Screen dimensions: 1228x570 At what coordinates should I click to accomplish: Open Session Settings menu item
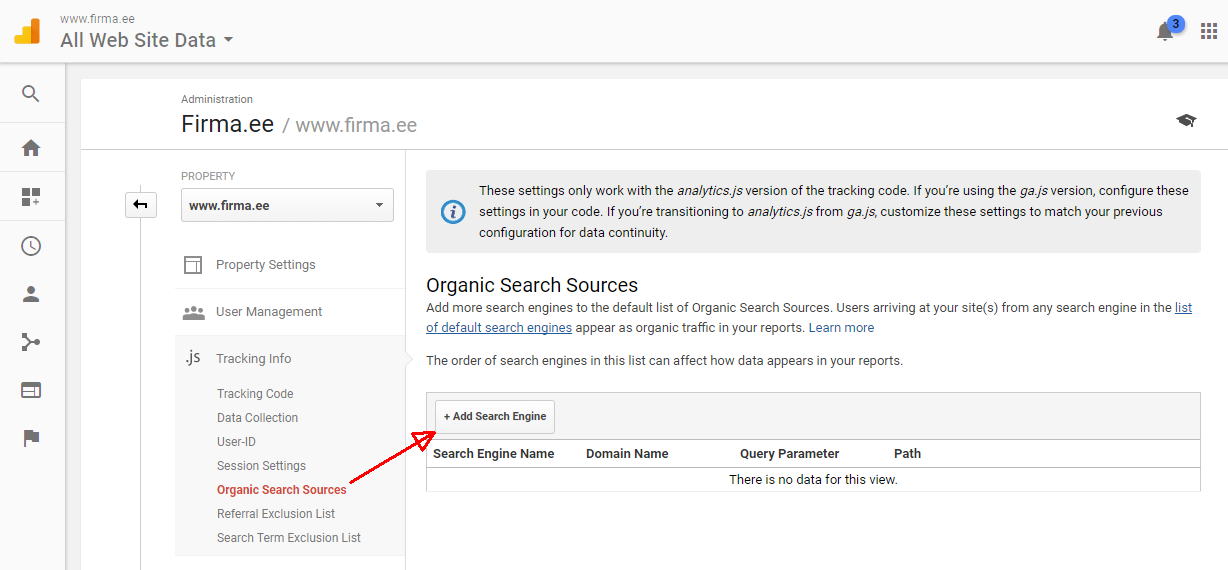[x=261, y=466]
